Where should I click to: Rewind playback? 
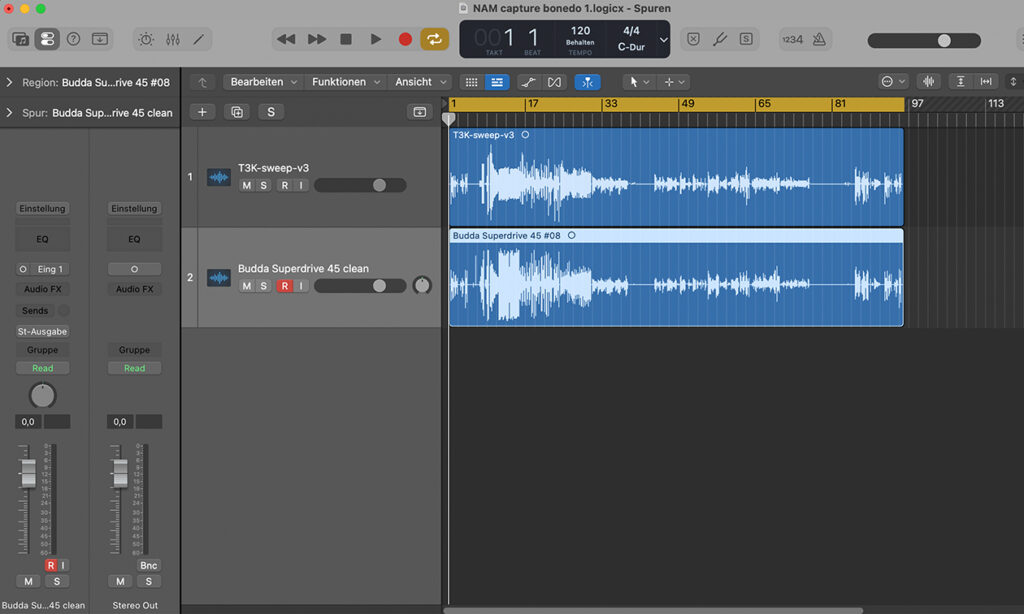click(286, 39)
